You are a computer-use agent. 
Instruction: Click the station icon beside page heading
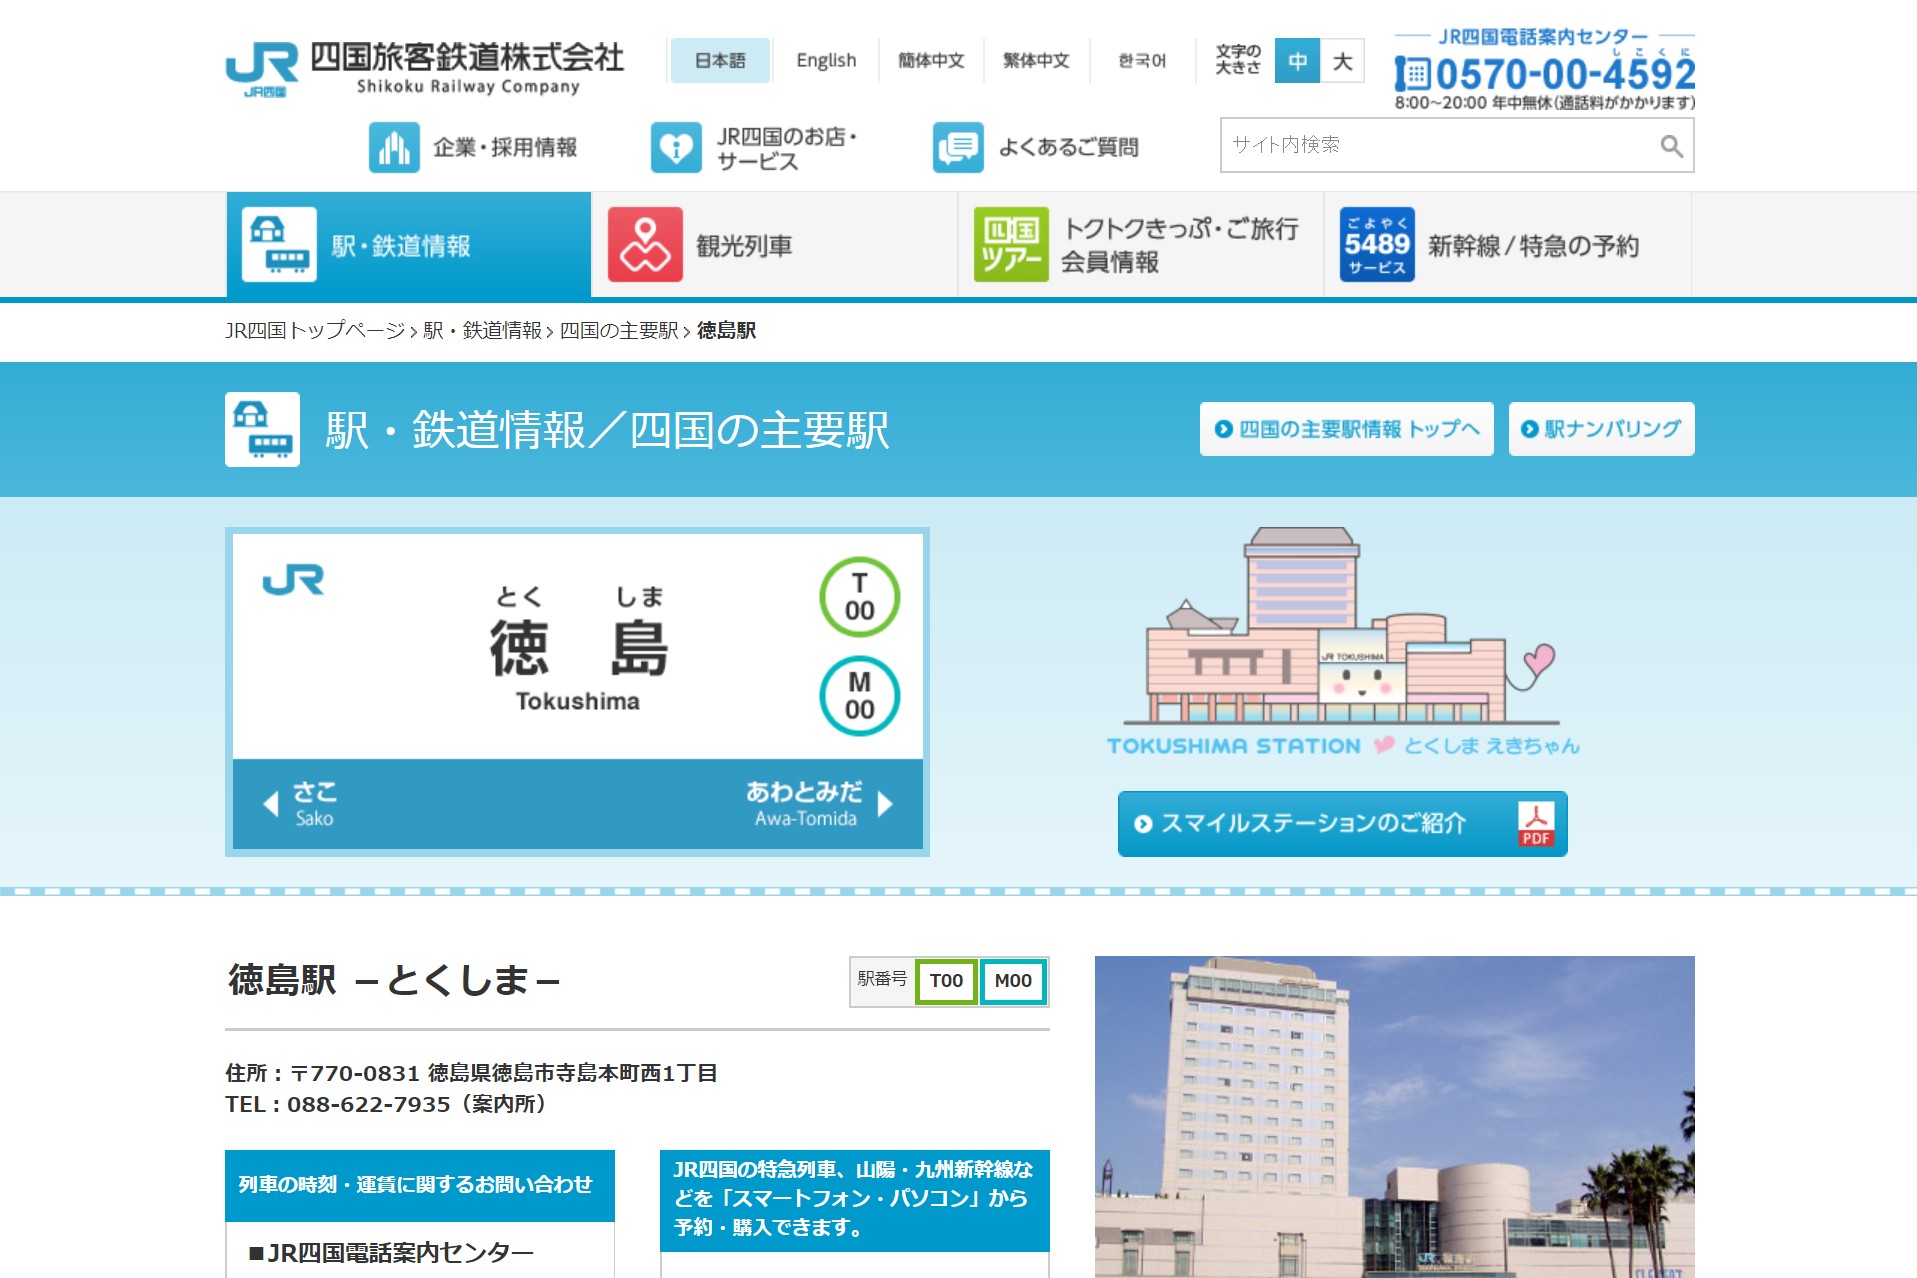pos(262,429)
